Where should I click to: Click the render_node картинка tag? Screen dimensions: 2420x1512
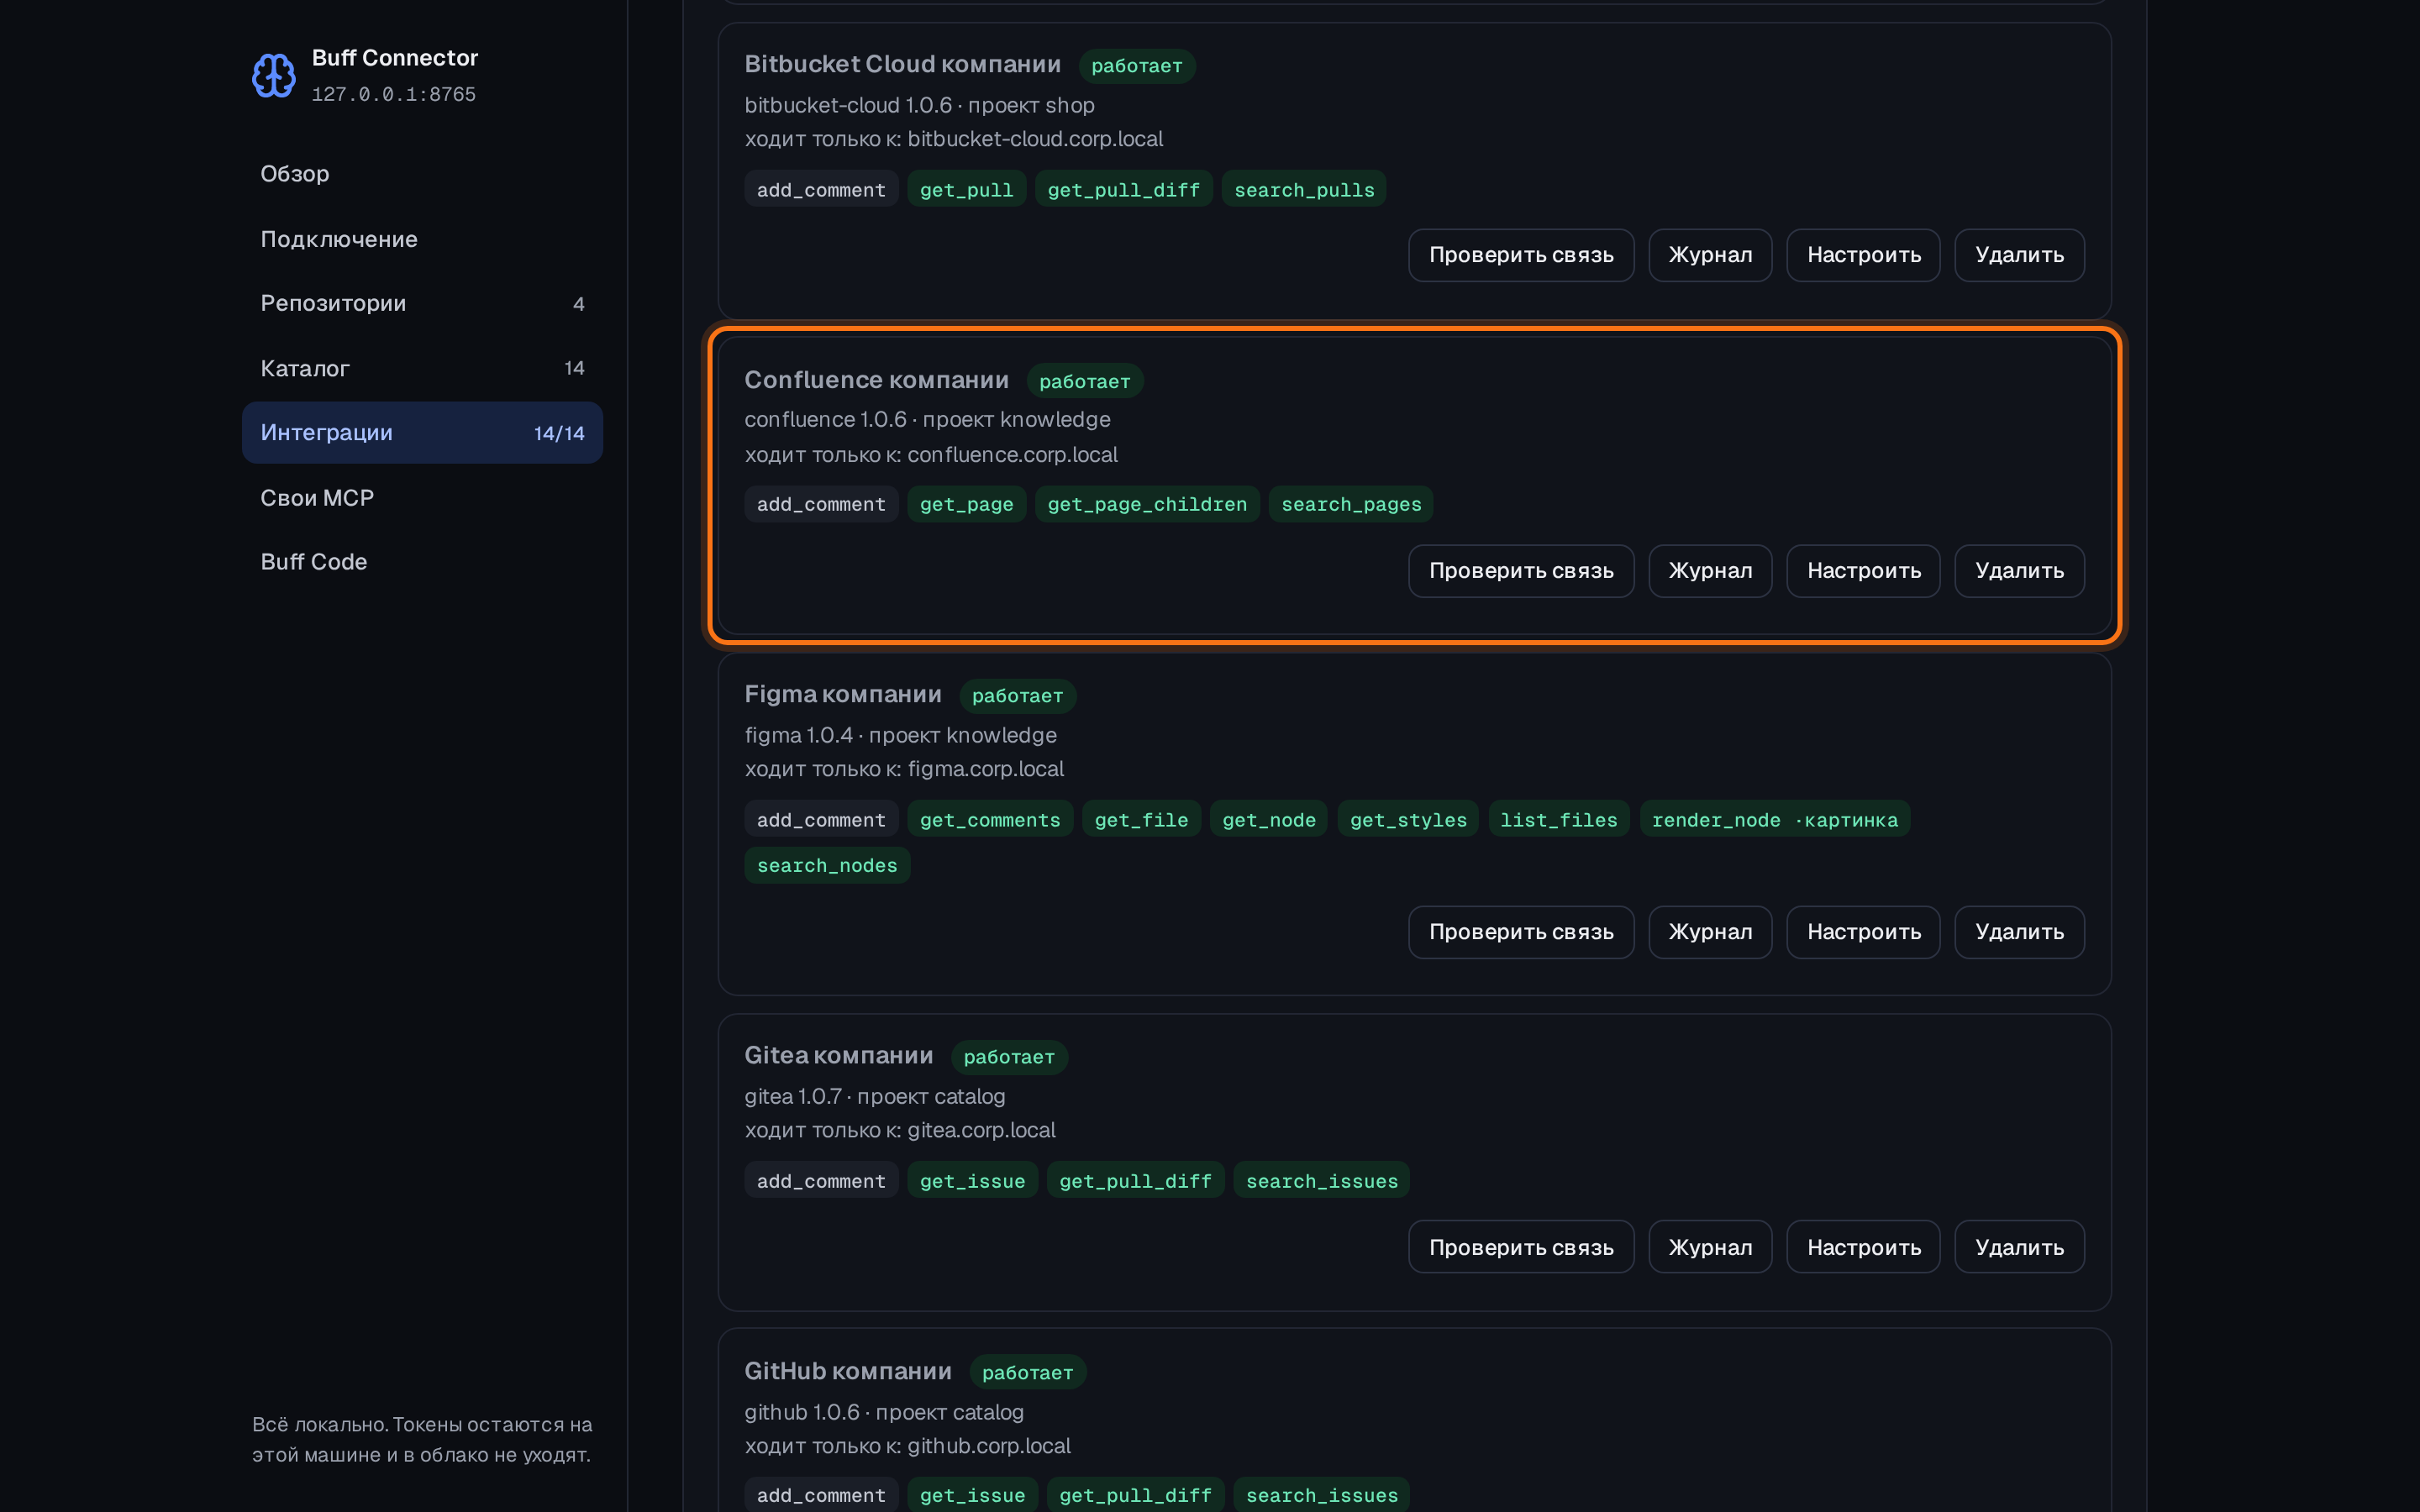(1774, 820)
